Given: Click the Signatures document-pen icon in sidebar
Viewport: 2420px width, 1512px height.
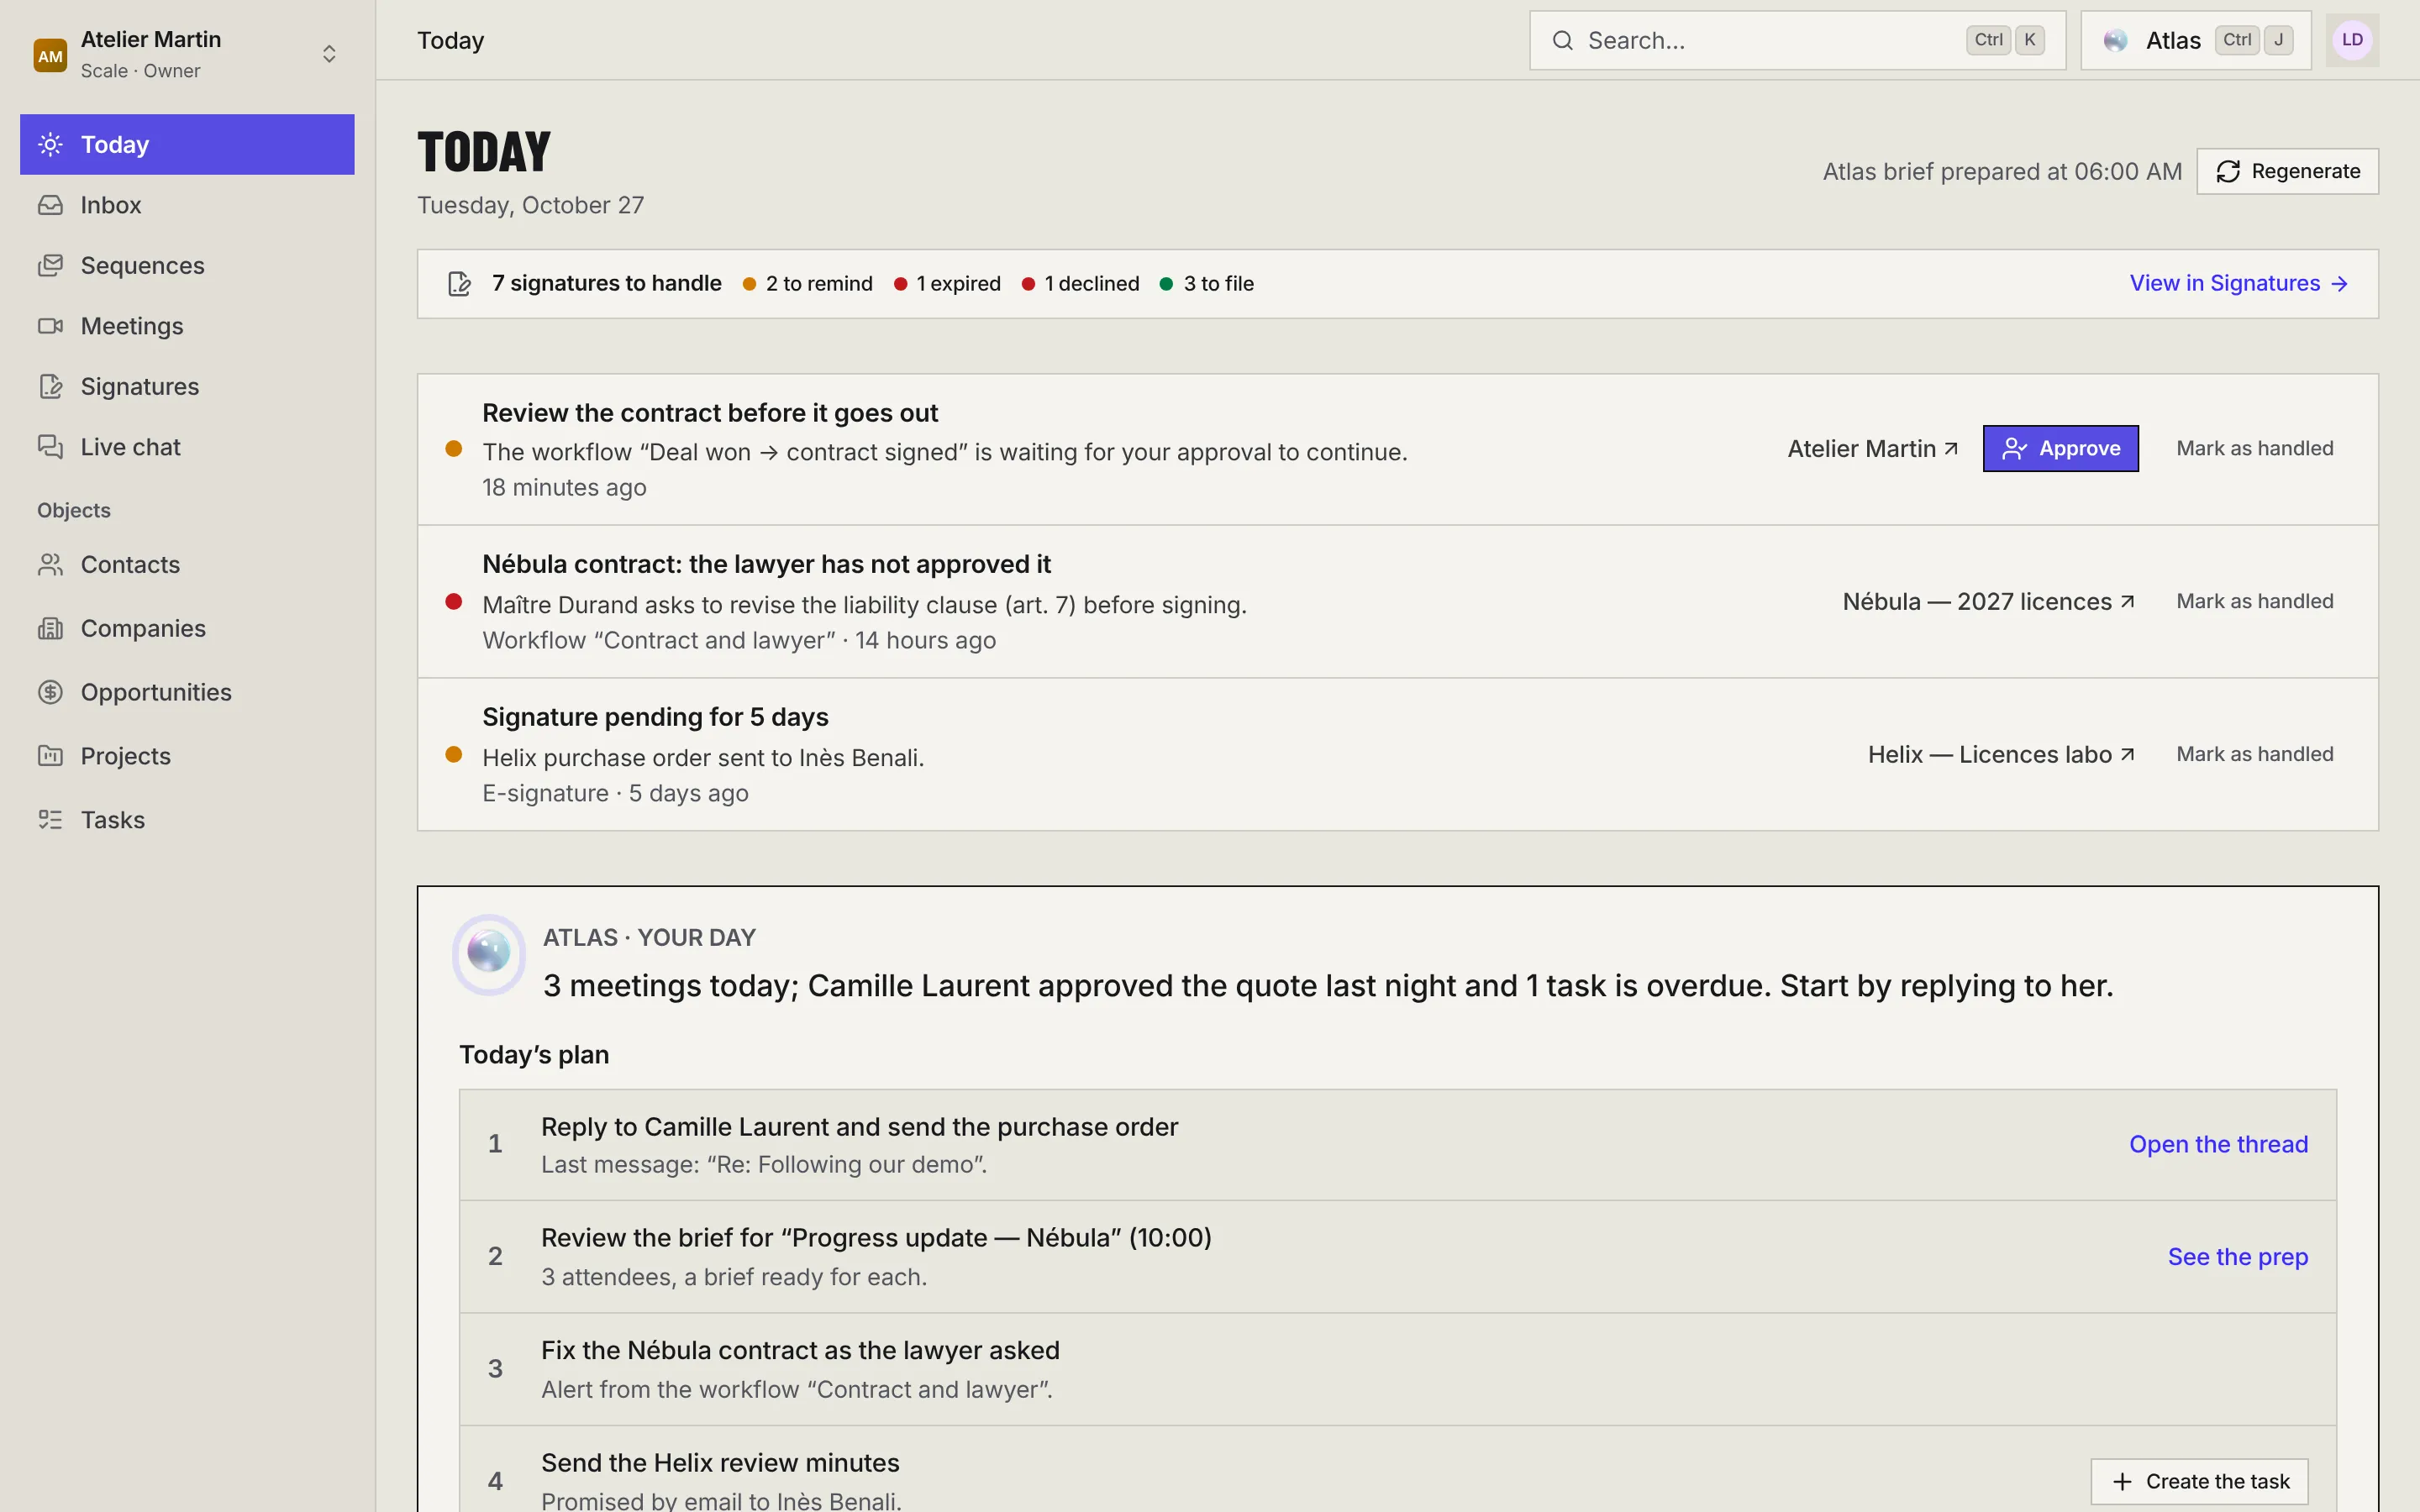Looking at the screenshot, I should click(x=50, y=386).
